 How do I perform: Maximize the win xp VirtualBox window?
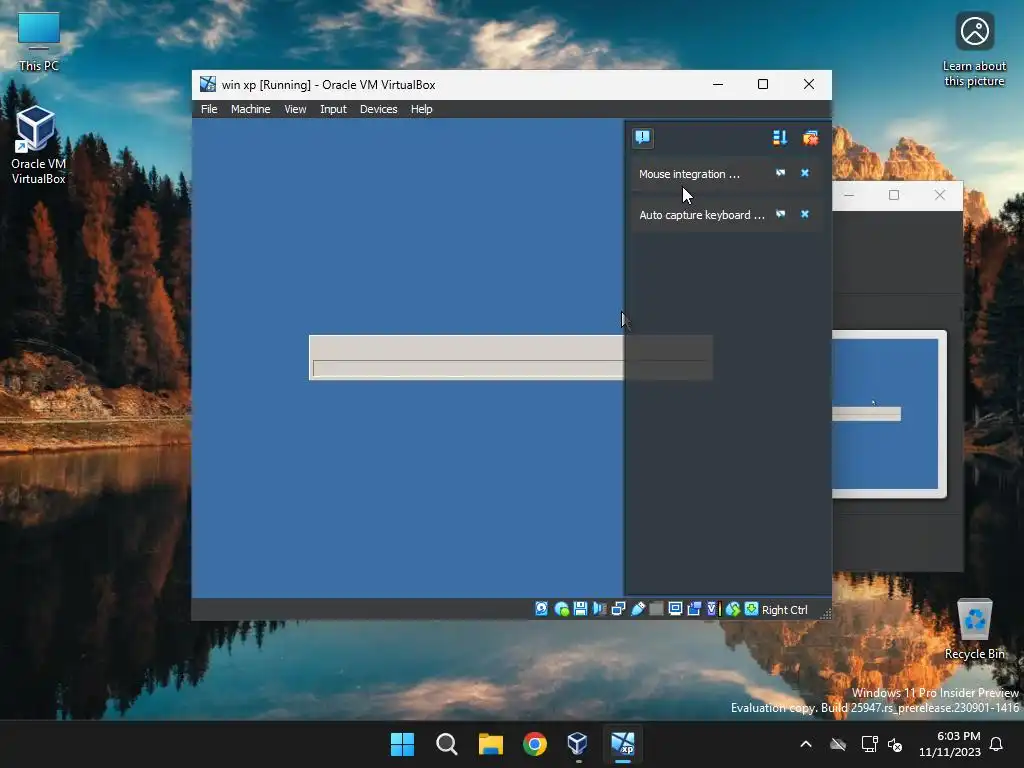point(763,84)
